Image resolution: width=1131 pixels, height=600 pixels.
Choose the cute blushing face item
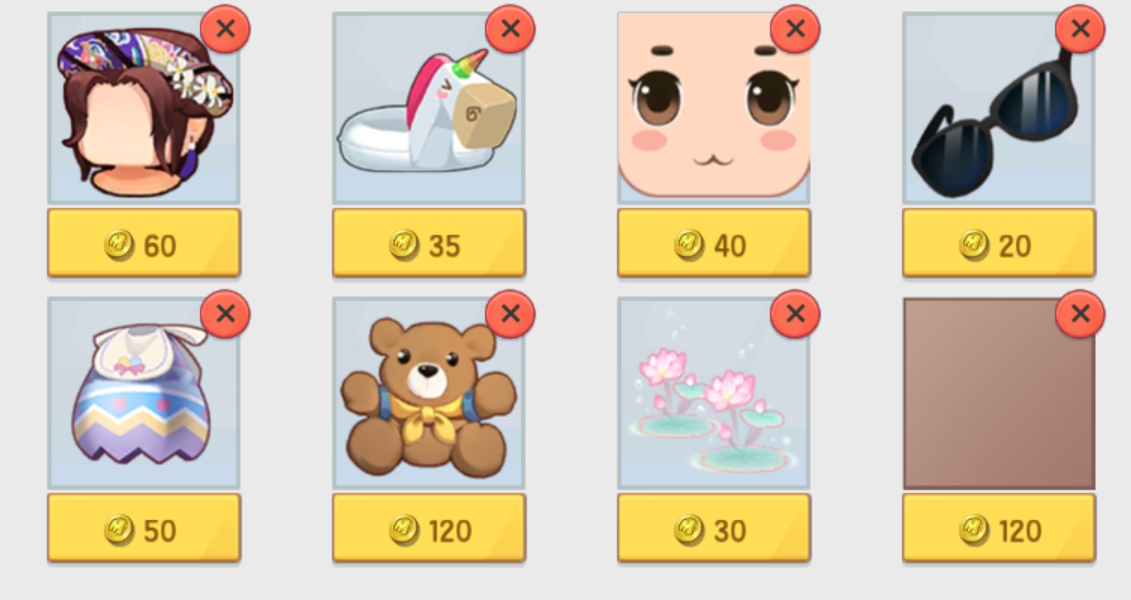pyautogui.click(x=713, y=108)
